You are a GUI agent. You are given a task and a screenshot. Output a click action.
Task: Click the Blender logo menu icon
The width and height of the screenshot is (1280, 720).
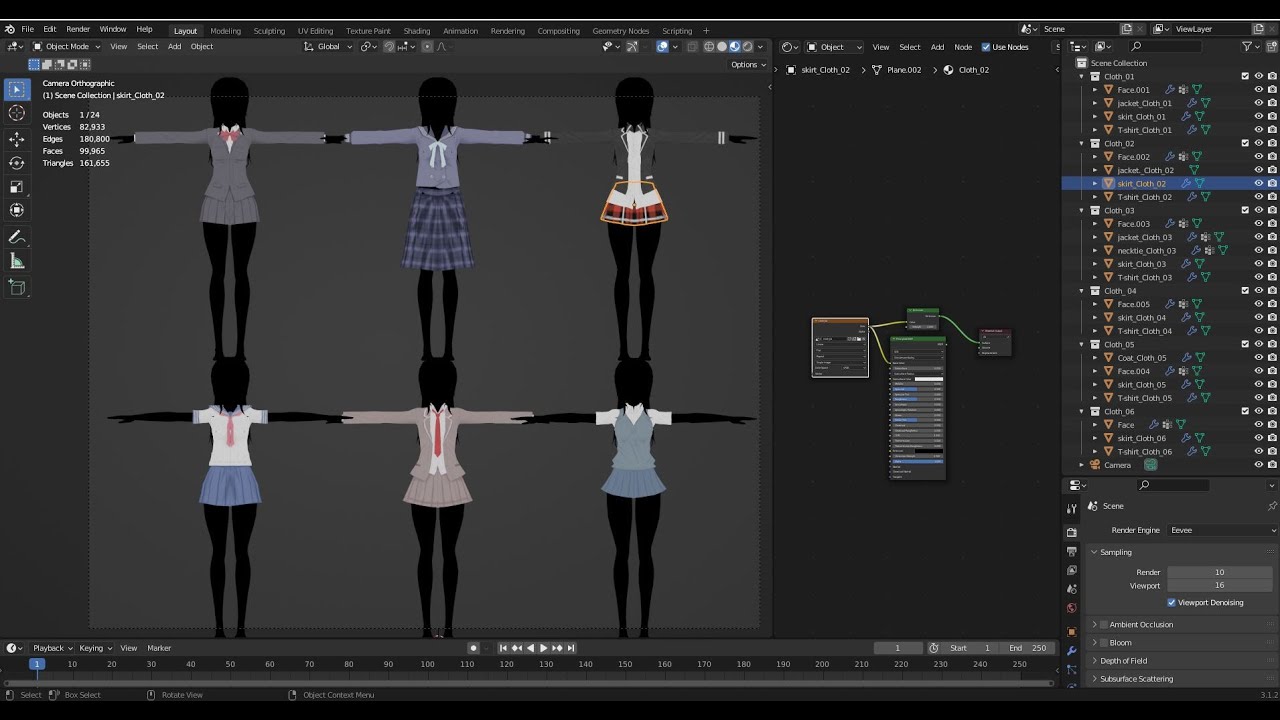tap(9, 30)
